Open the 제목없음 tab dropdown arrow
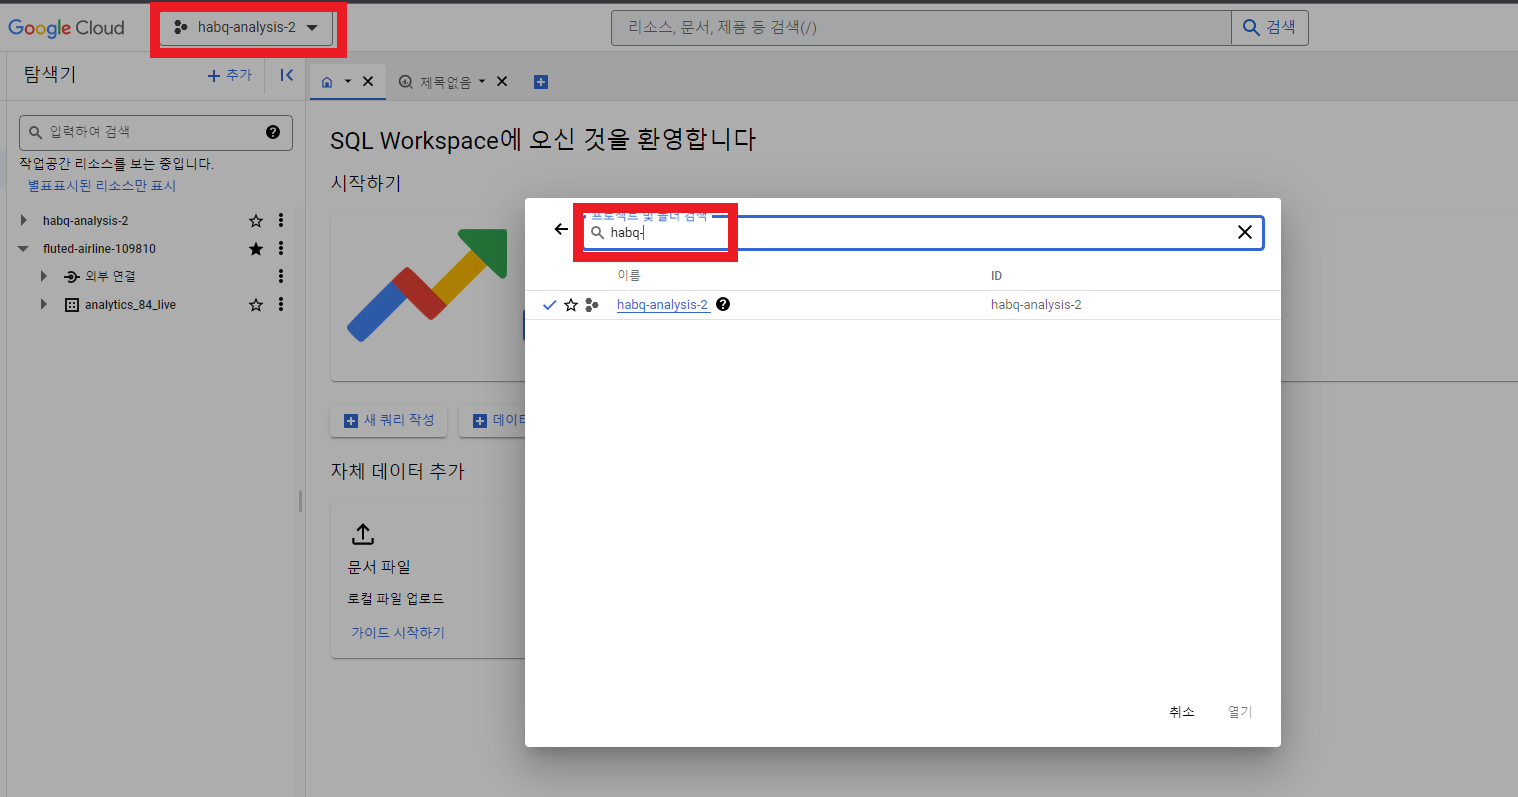 (x=482, y=82)
